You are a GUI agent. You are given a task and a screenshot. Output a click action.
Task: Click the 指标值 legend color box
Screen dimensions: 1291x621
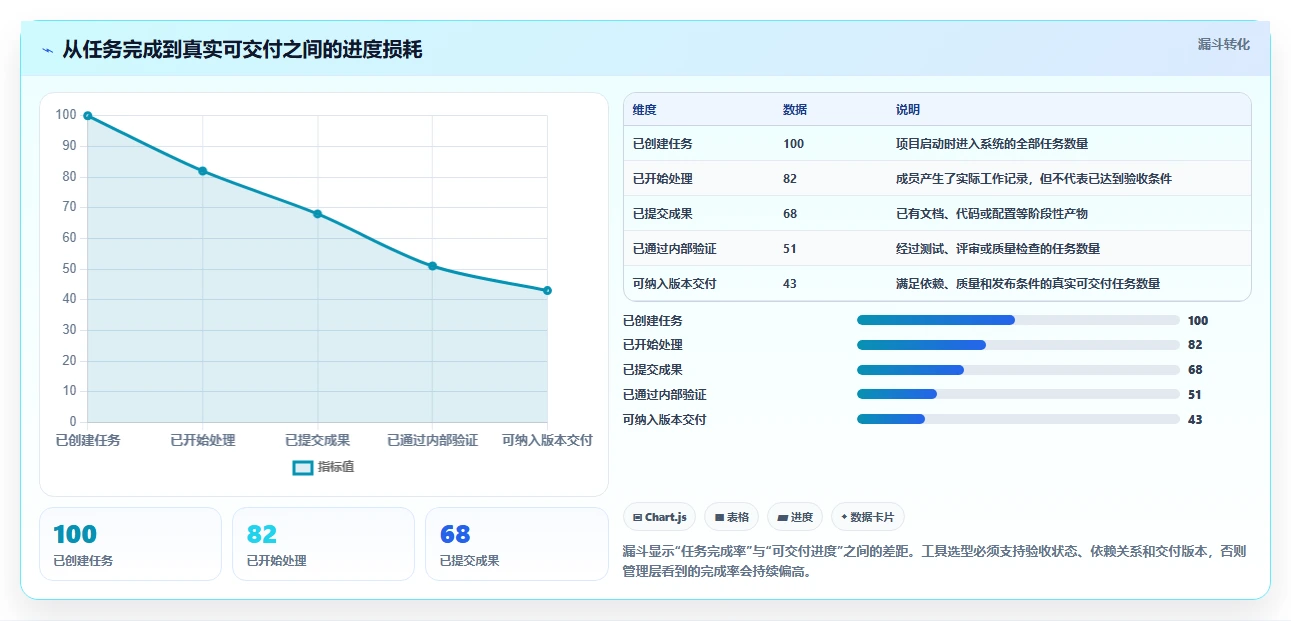pyautogui.click(x=303, y=468)
